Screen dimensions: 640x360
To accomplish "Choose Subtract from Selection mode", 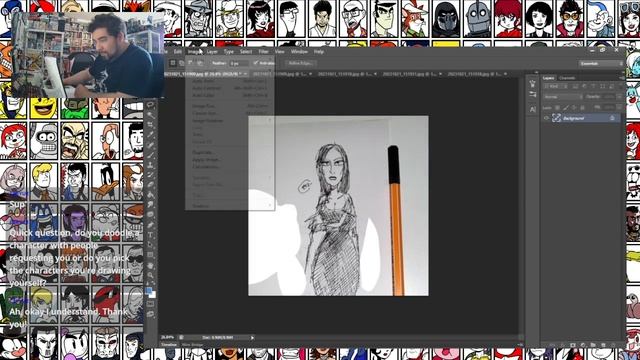I will coord(191,63).
